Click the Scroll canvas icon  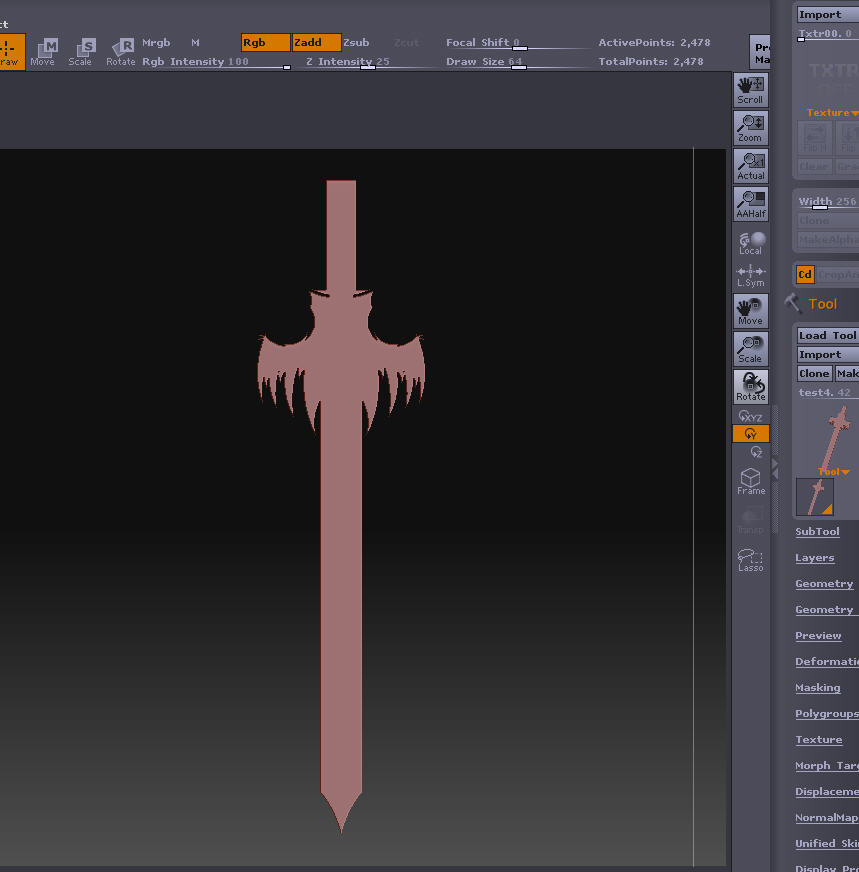[x=750, y=90]
